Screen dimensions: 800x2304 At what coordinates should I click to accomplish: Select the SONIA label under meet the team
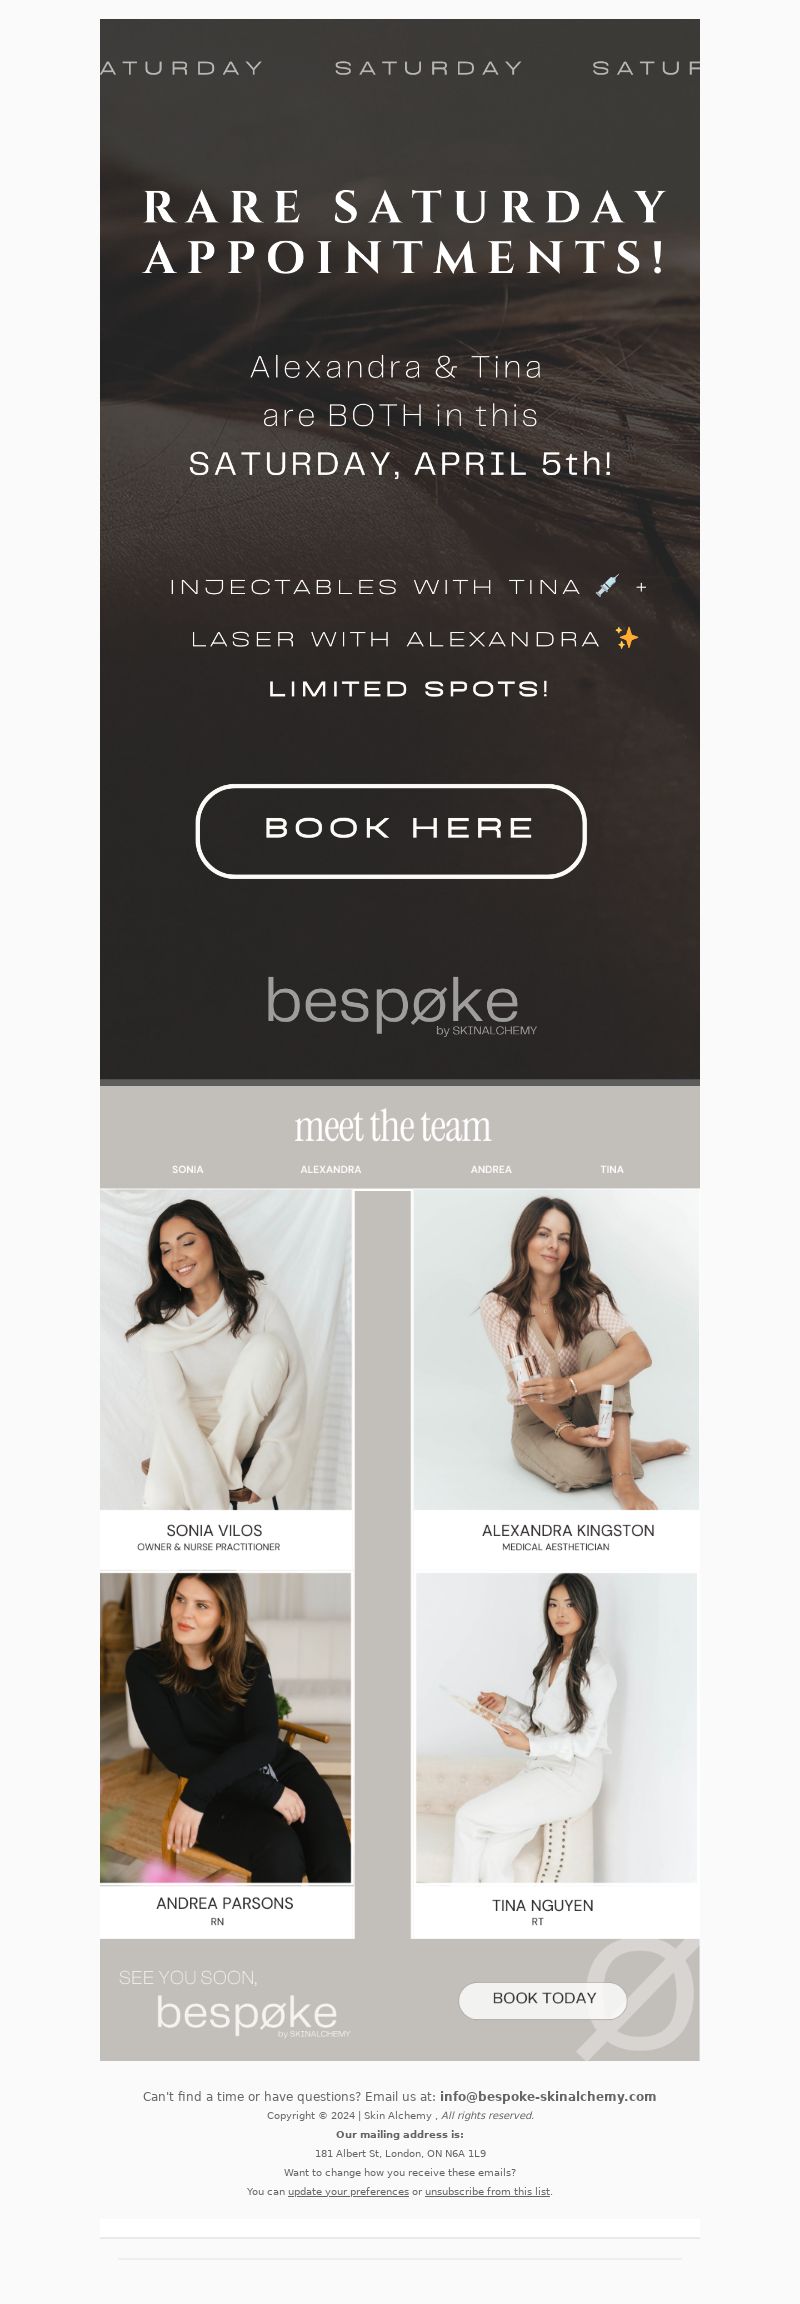(x=187, y=1169)
